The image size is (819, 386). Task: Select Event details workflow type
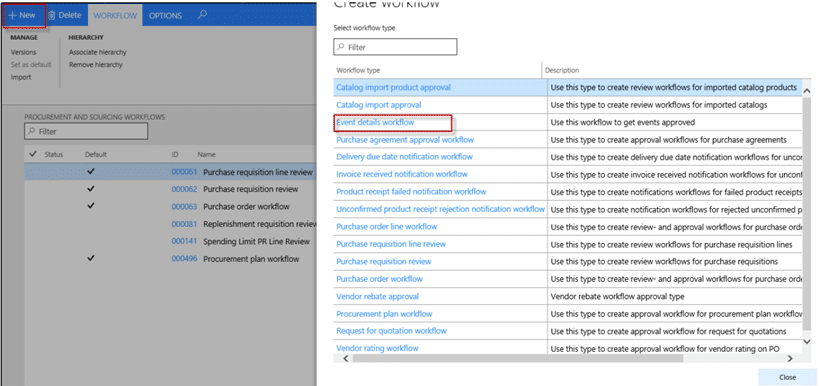tap(376, 122)
